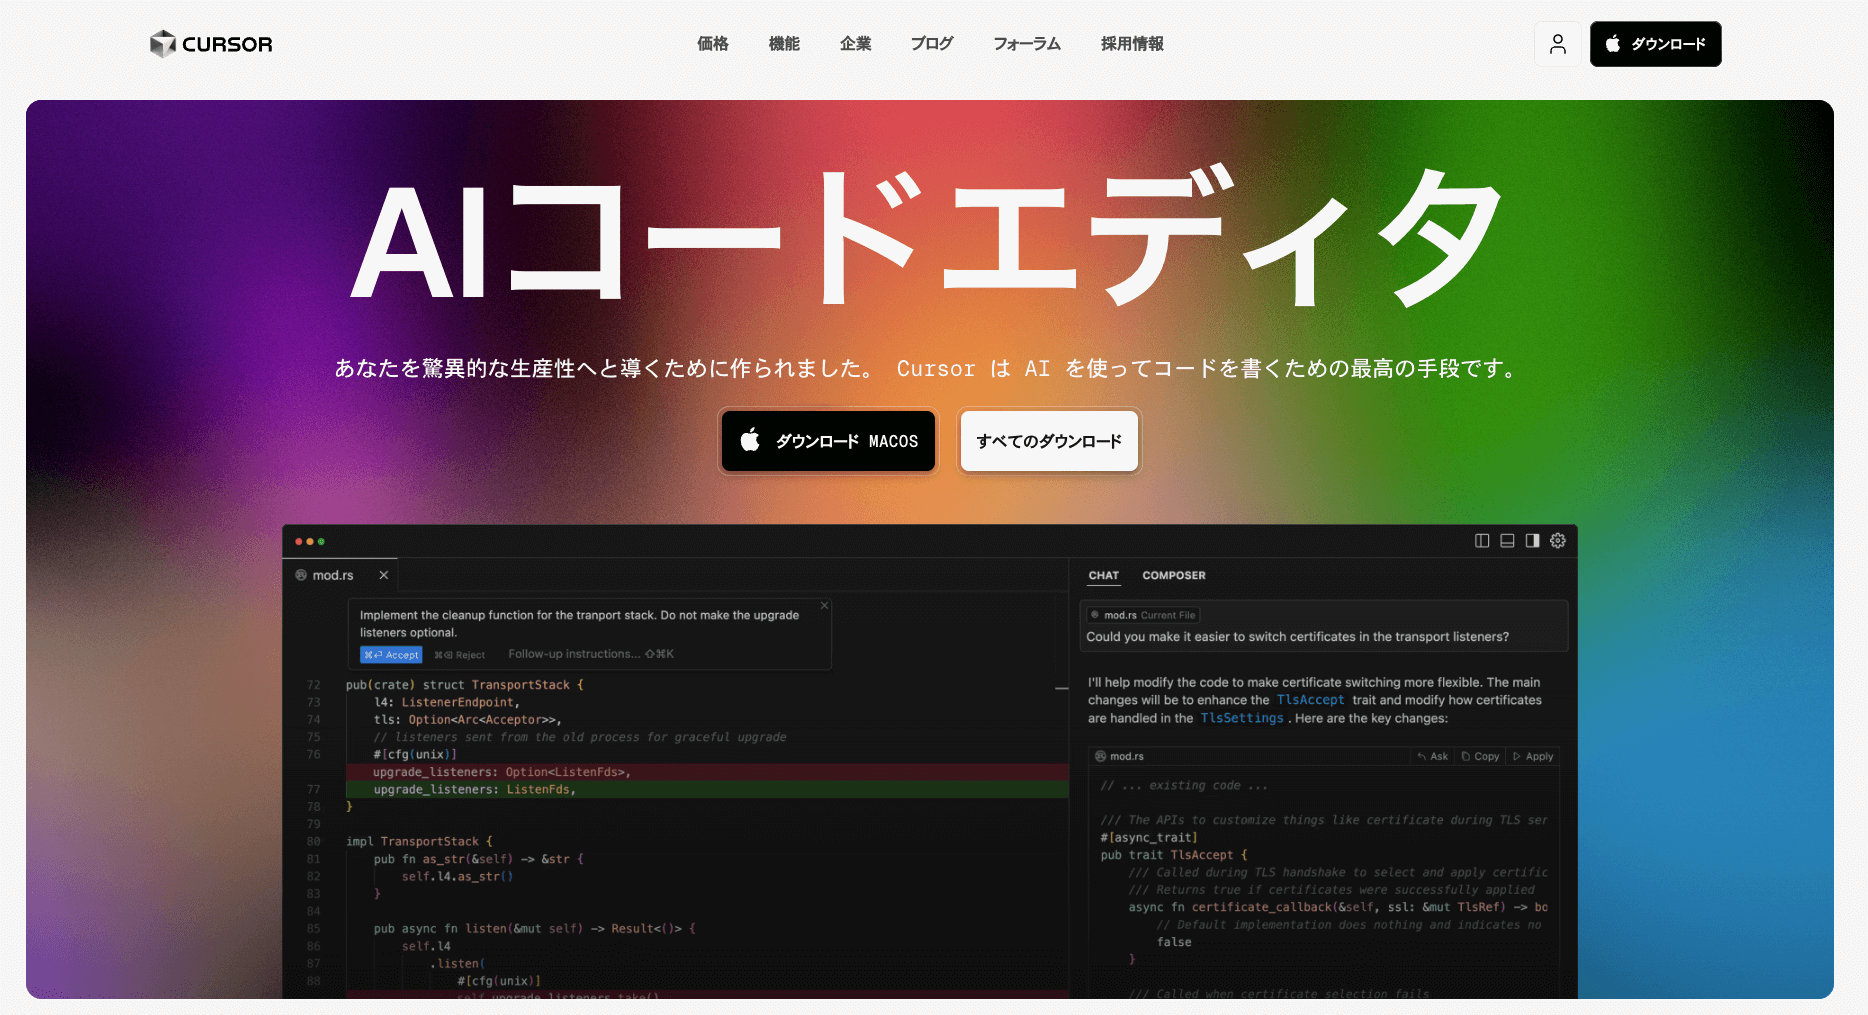Close the mod.rs tab
The height and width of the screenshot is (1015, 1868).
click(384, 575)
